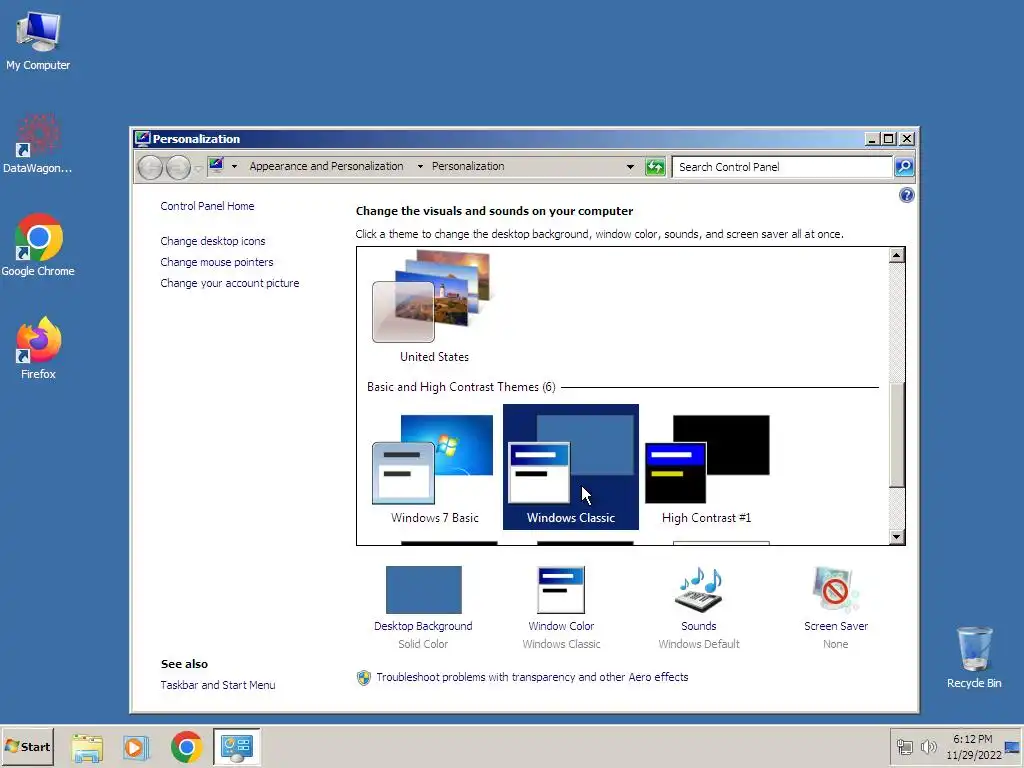The width and height of the screenshot is (1024, 768).
Task: Open address bar history dropdown
Action: (x=630, y=167)
